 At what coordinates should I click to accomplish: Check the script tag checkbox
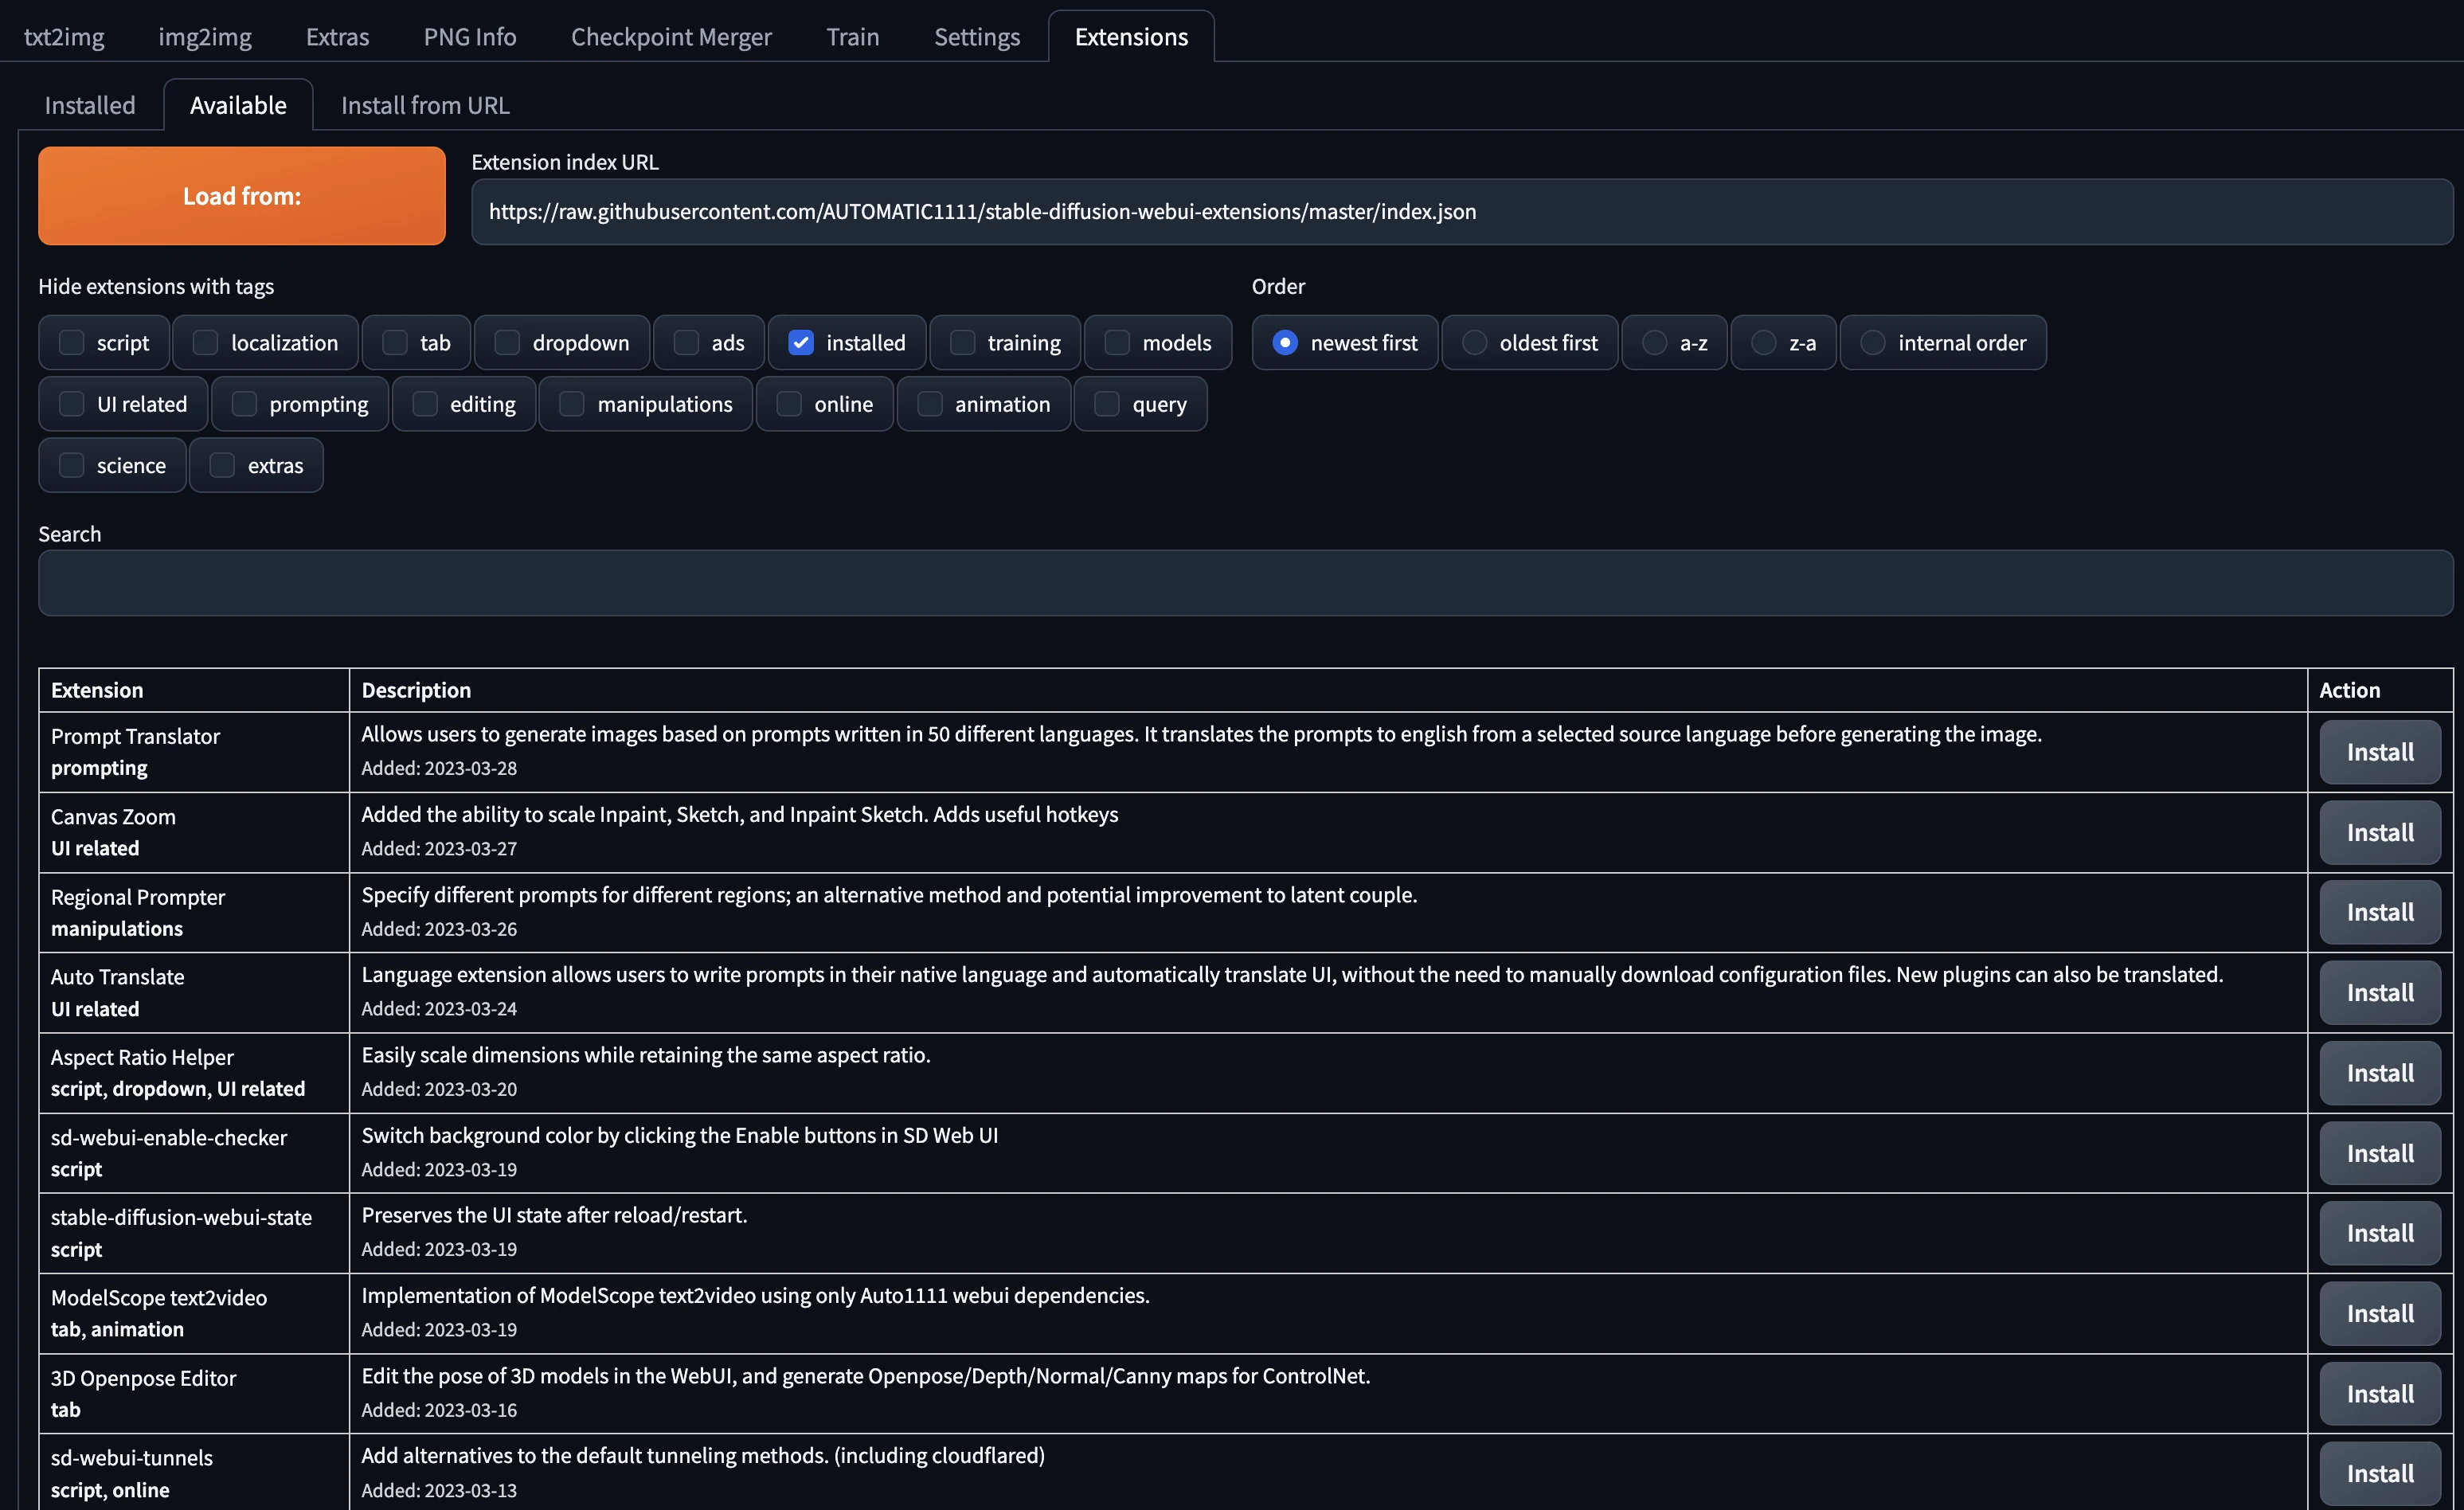pyautogui.click(x=72, y=343)
